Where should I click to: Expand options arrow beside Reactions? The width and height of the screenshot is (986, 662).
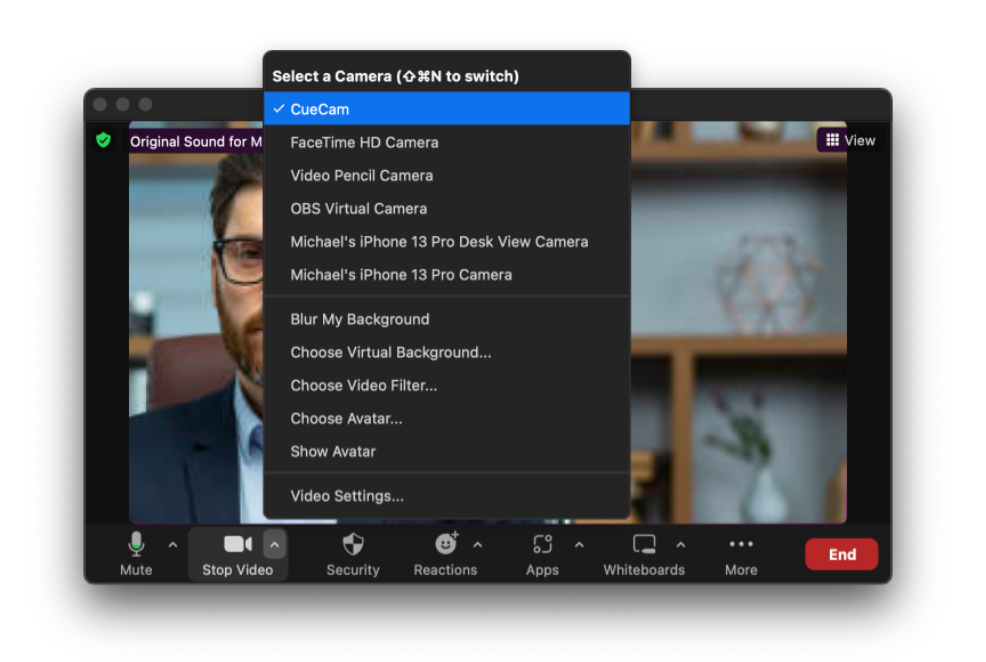click(478, 545)
